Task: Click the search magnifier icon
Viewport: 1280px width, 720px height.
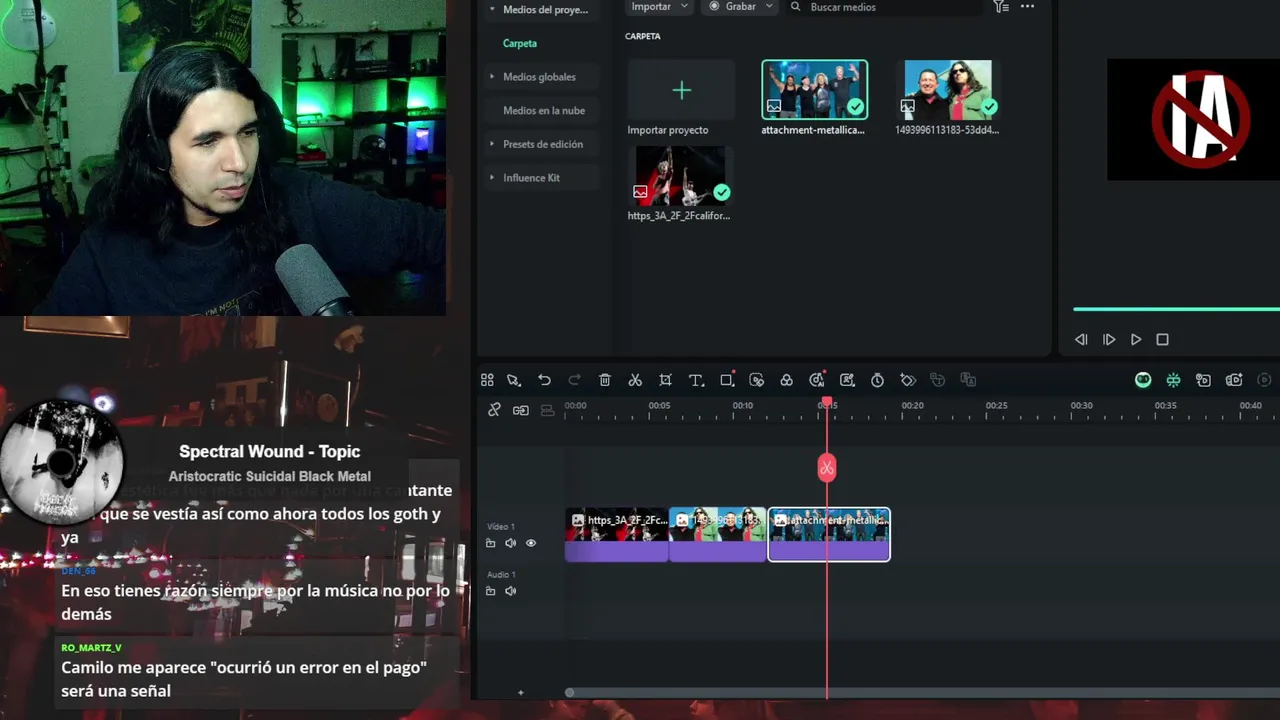Action: pos(796,7)
